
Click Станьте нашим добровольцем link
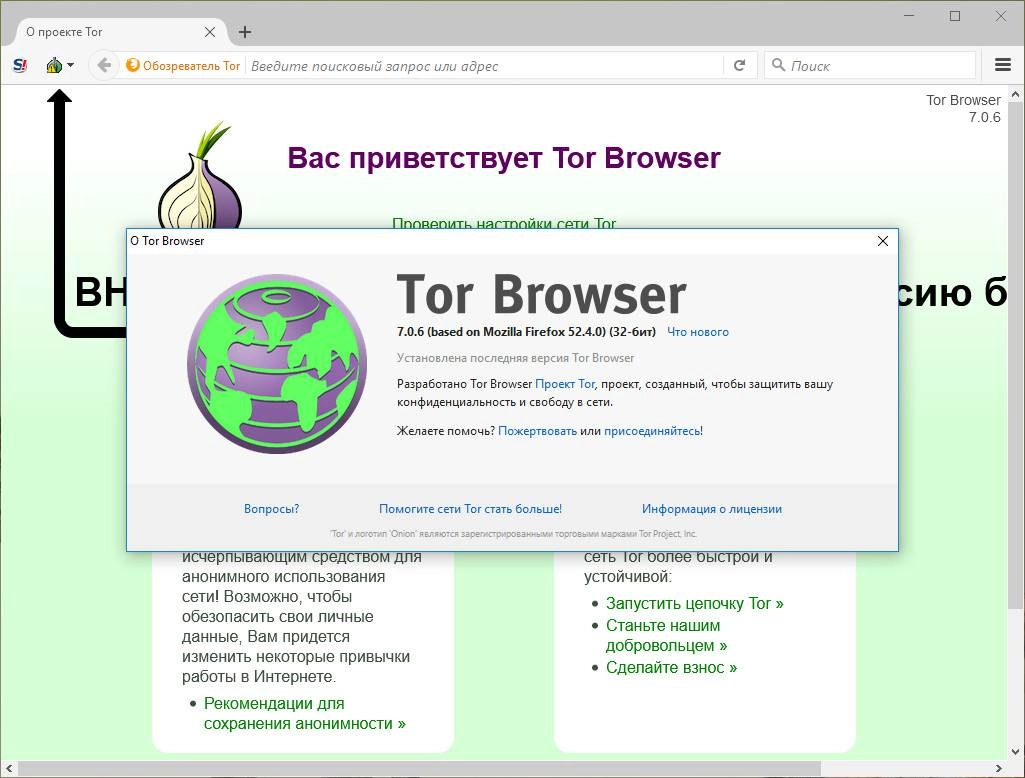point(666,635)
